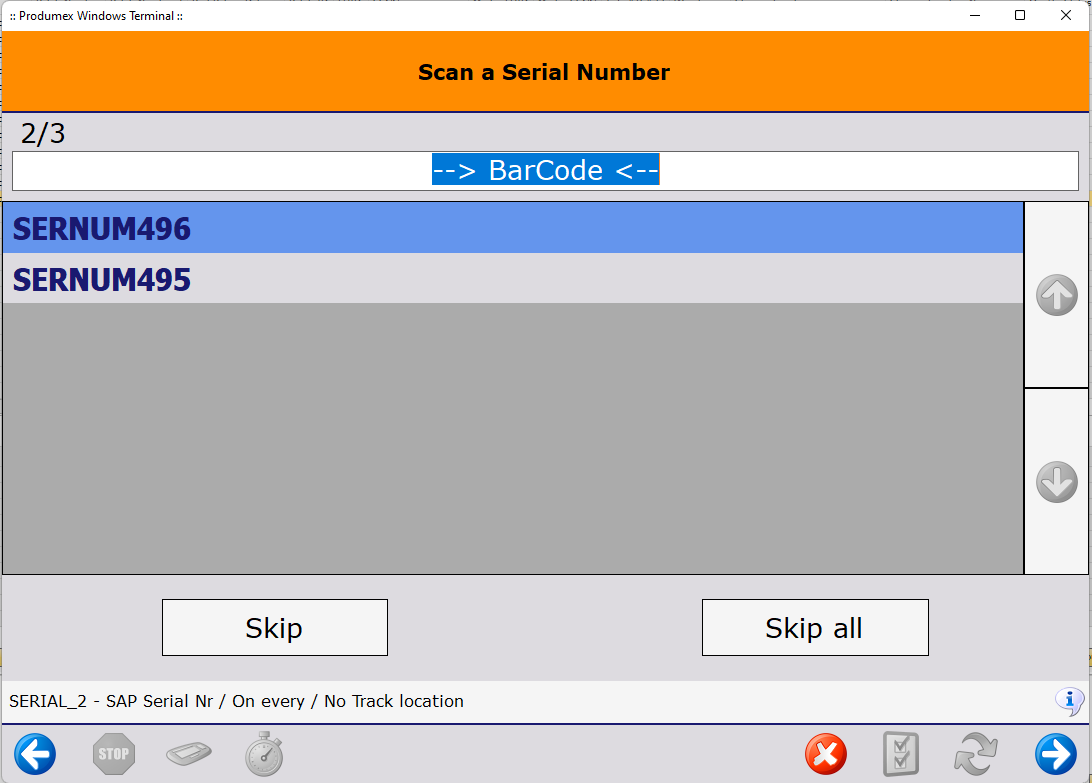Screen dimensions: 1092x783
Task: Open the info speech bubble icon
Action: coord(1070,701)
